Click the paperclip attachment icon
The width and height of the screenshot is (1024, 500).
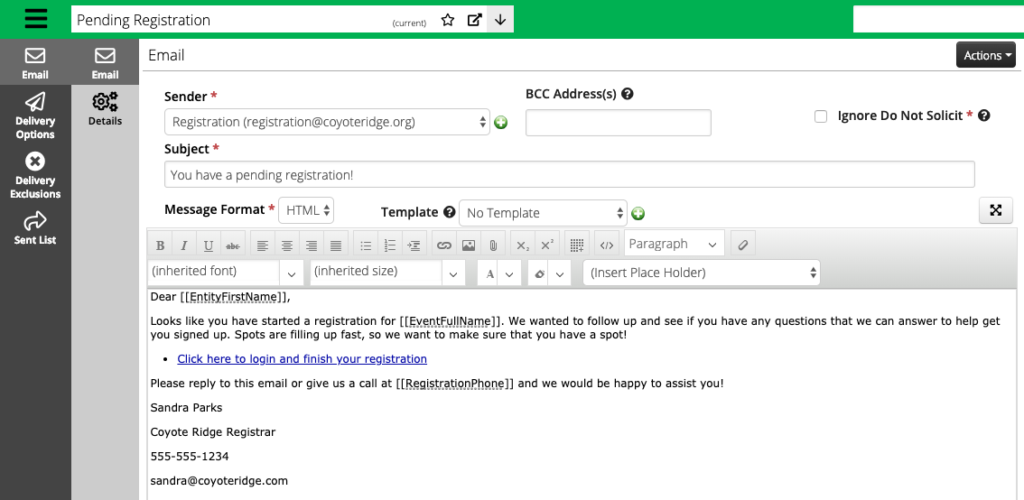coord(492,245)
